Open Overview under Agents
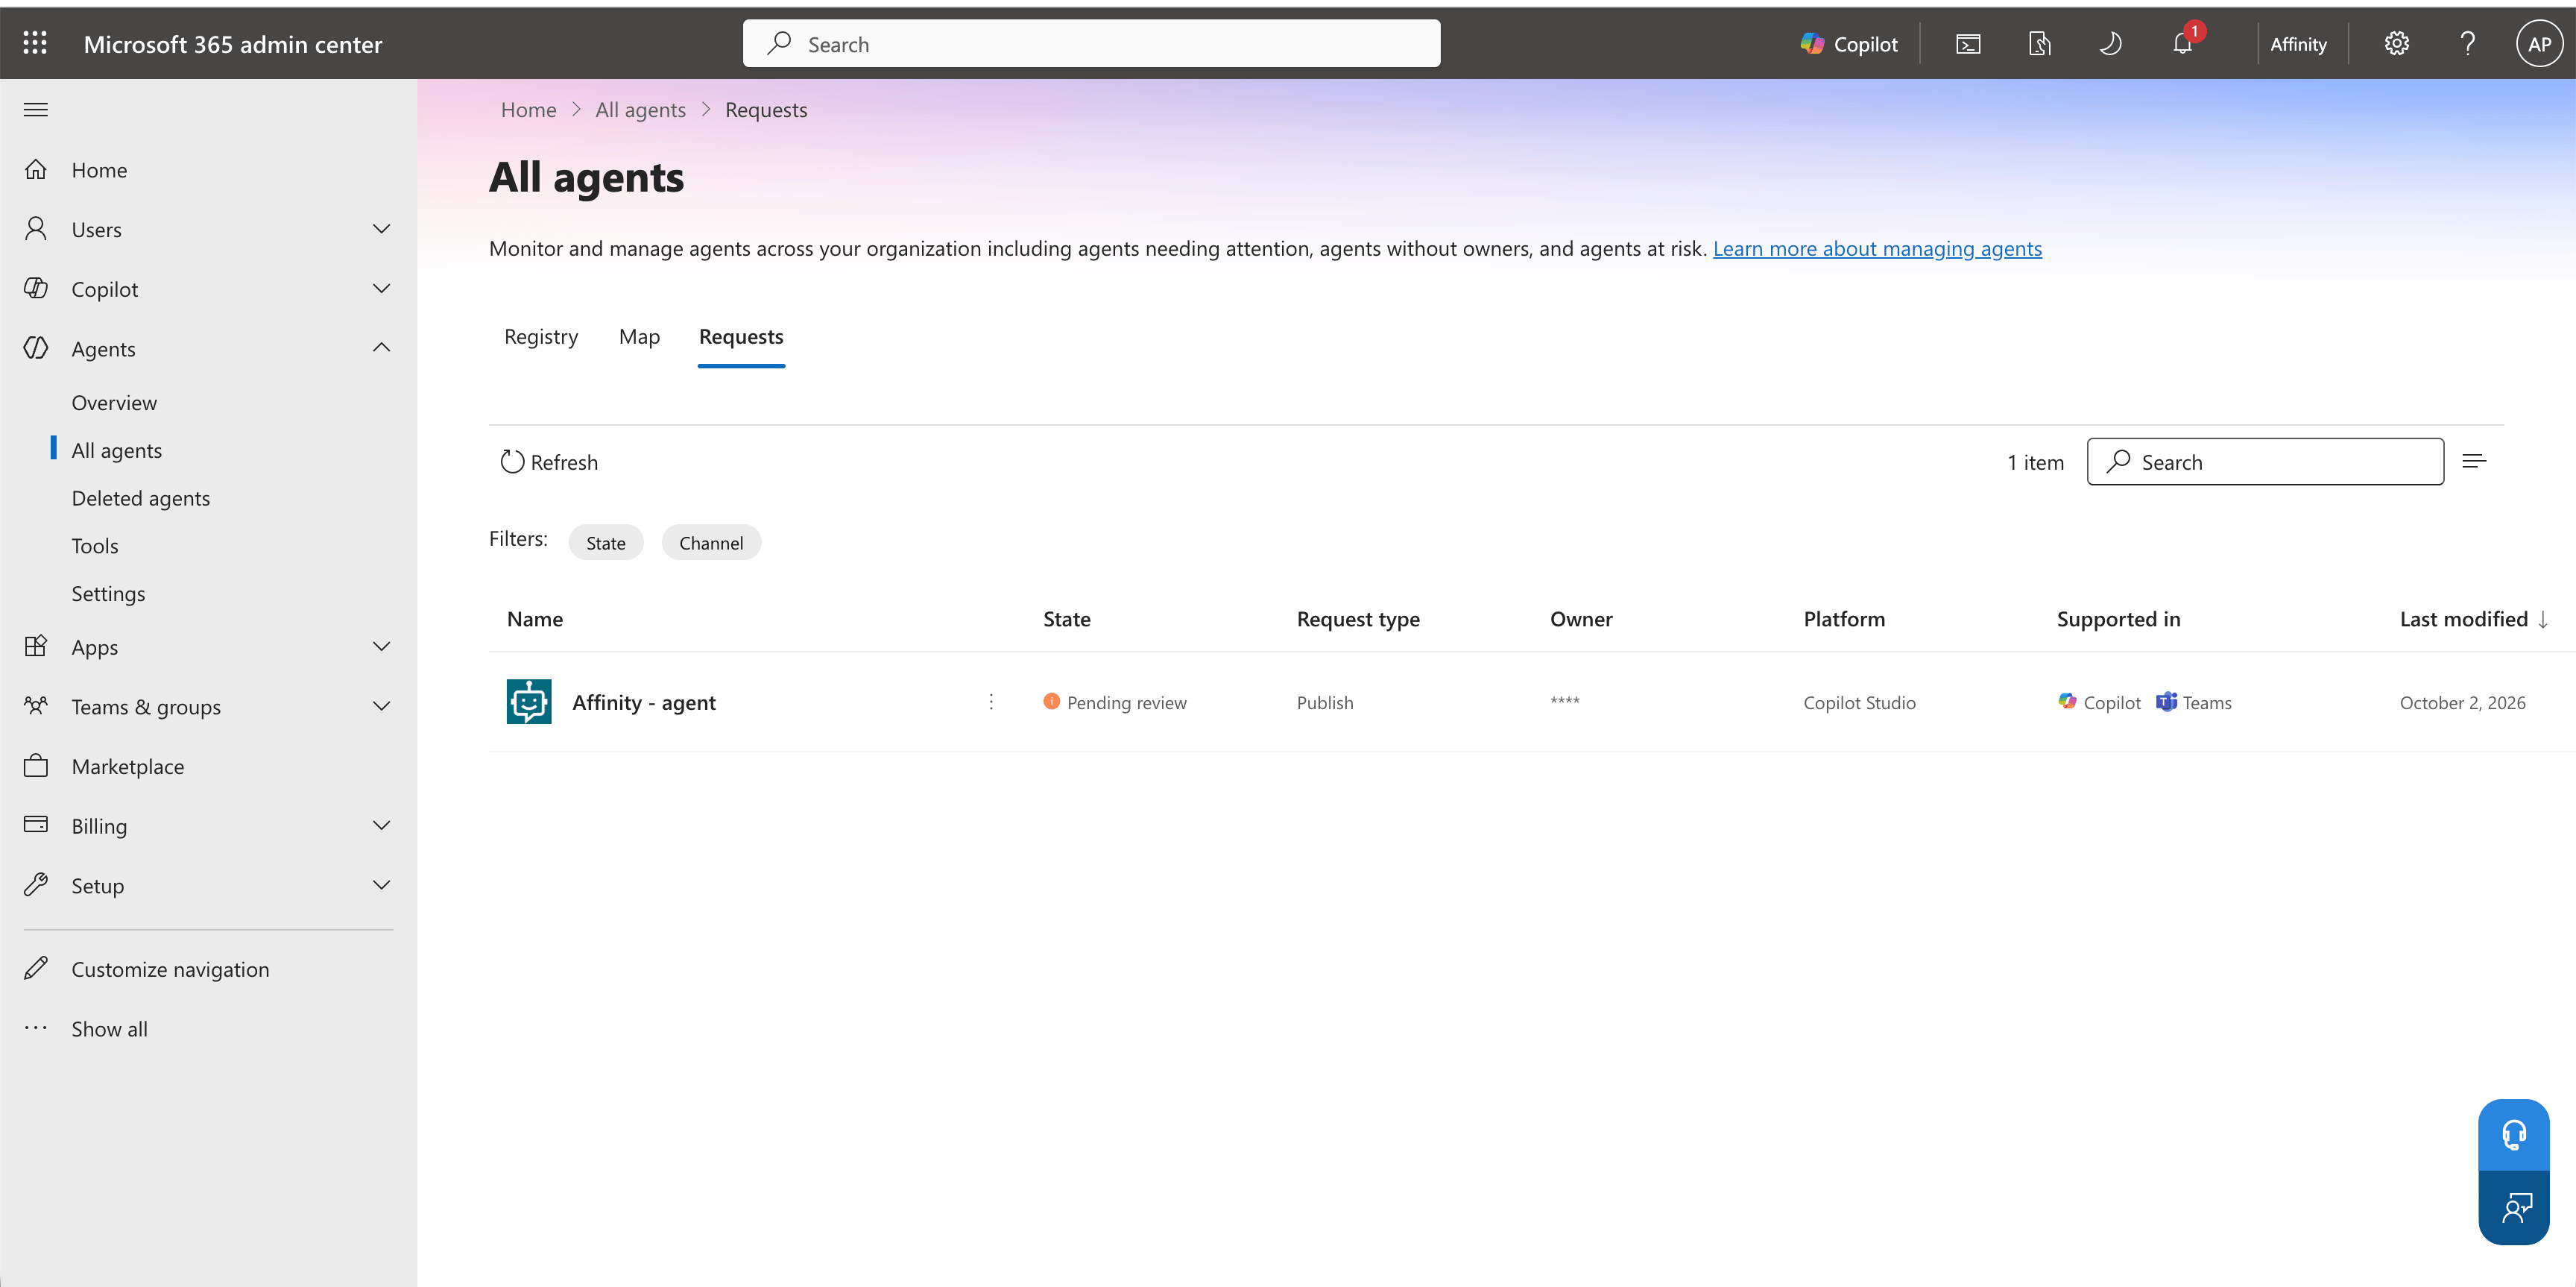2576x1287 pixels. [114, 403]
